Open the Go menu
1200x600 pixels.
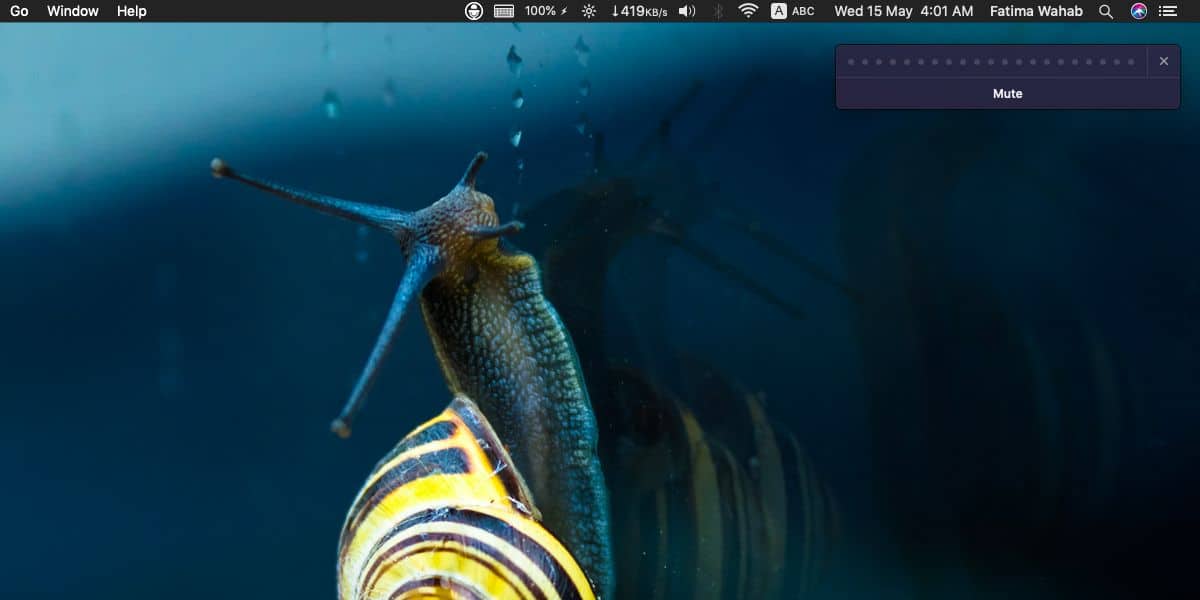coord(19,11)
